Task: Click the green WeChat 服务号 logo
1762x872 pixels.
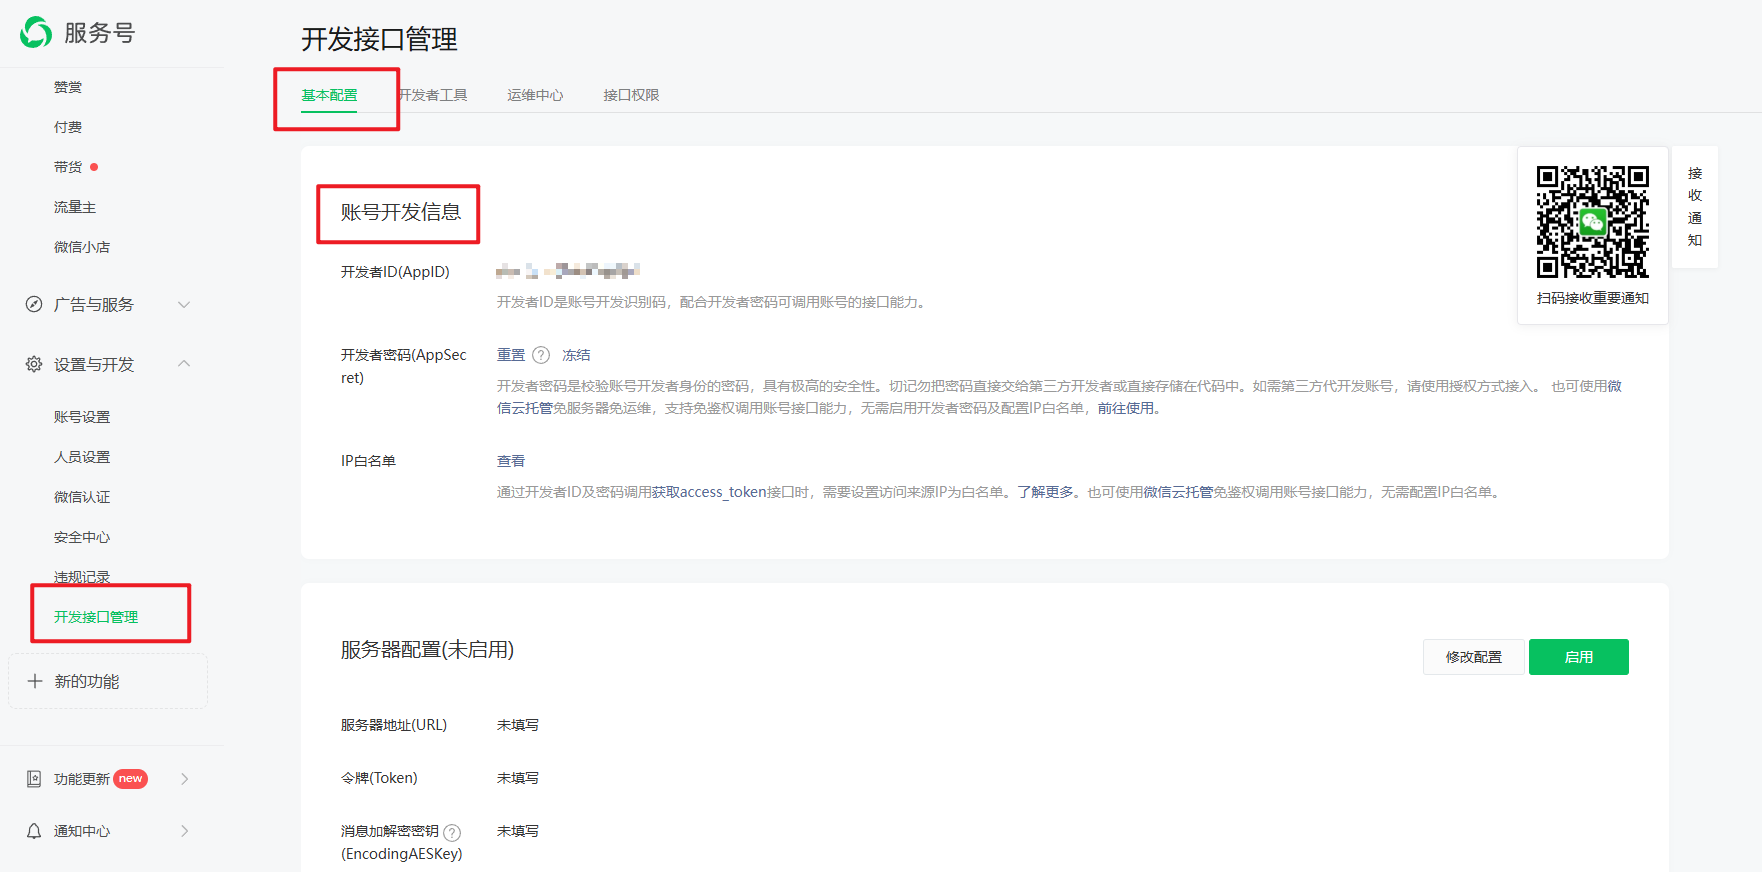Action: pos(36,33)
